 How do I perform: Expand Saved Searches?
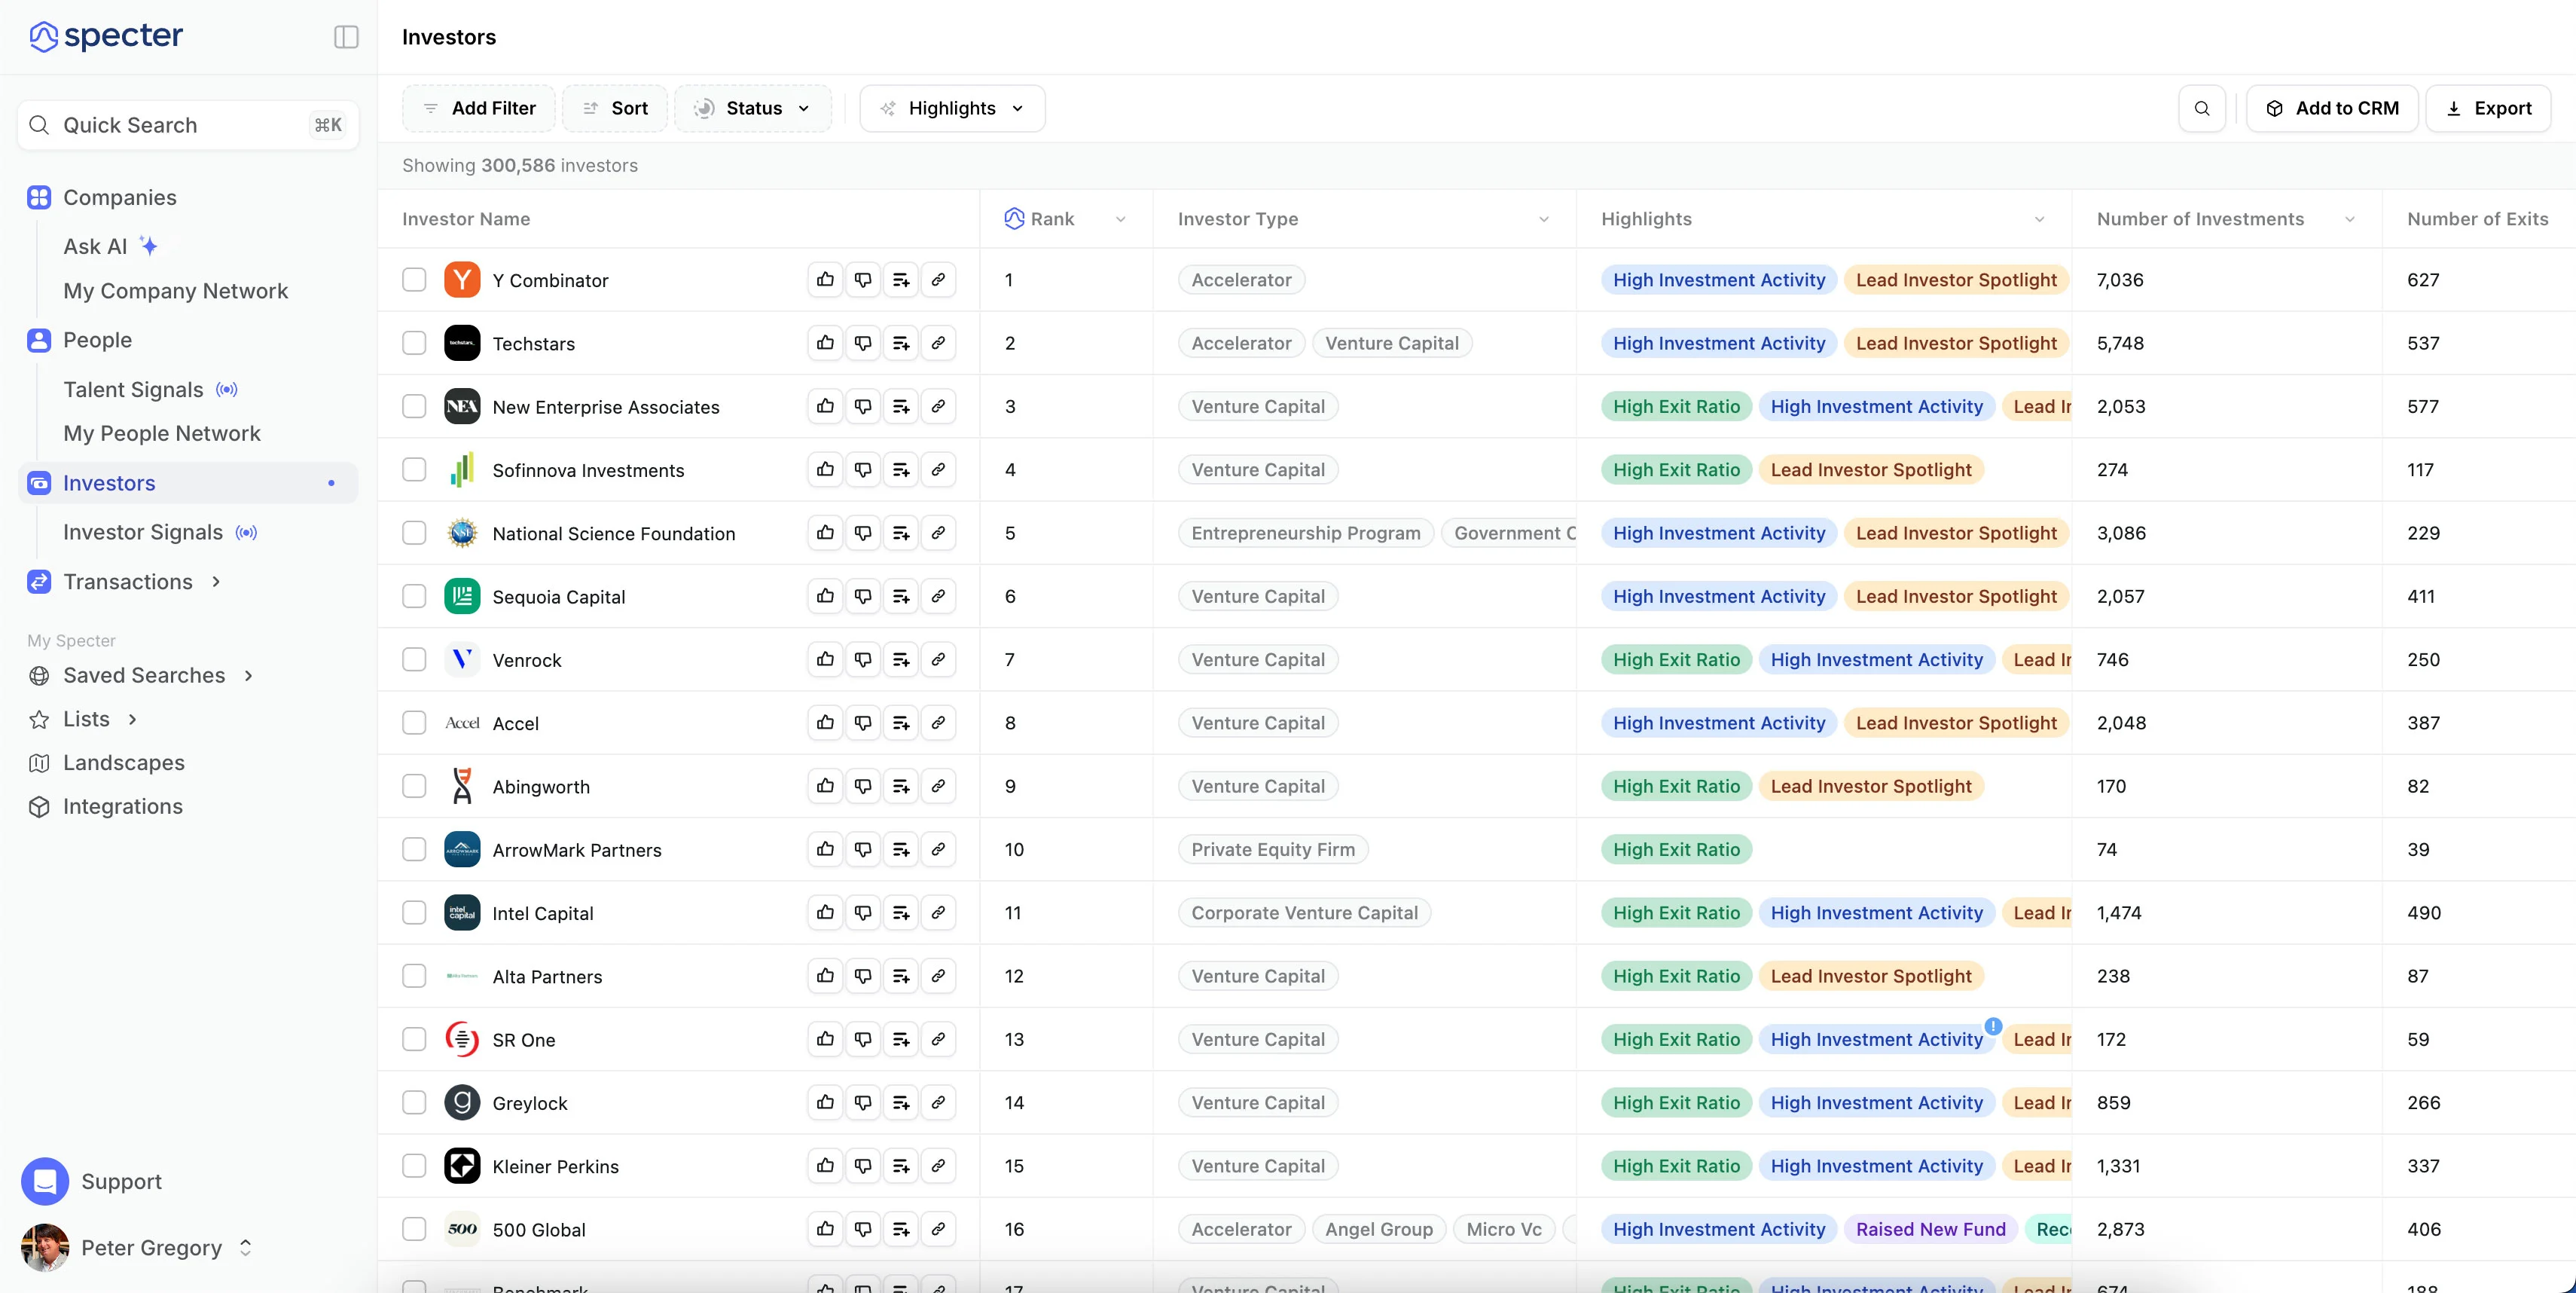[248, 676]
